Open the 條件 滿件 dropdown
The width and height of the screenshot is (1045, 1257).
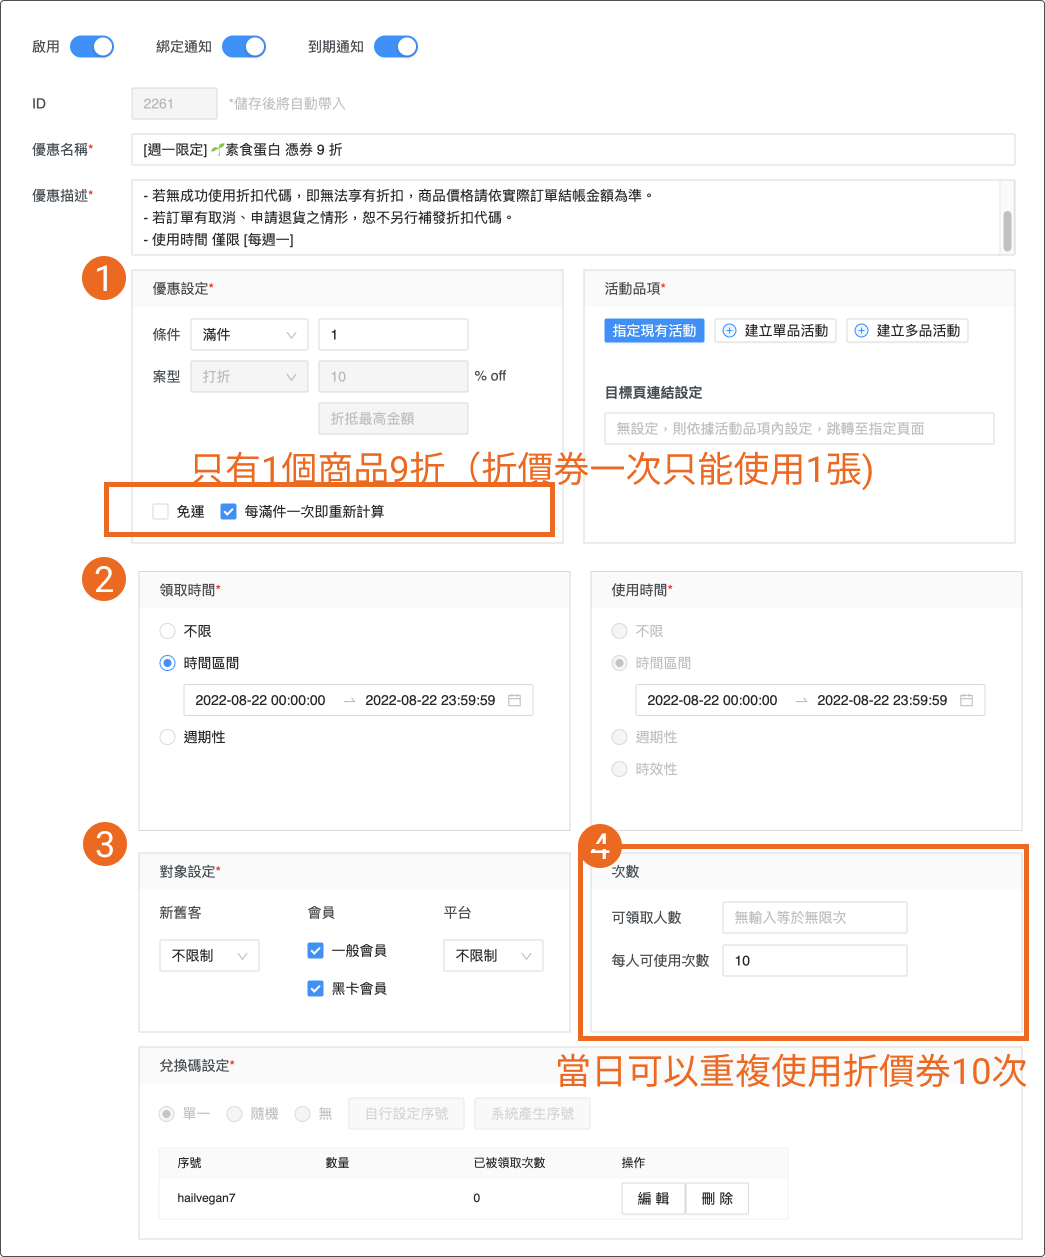(249, 335)
